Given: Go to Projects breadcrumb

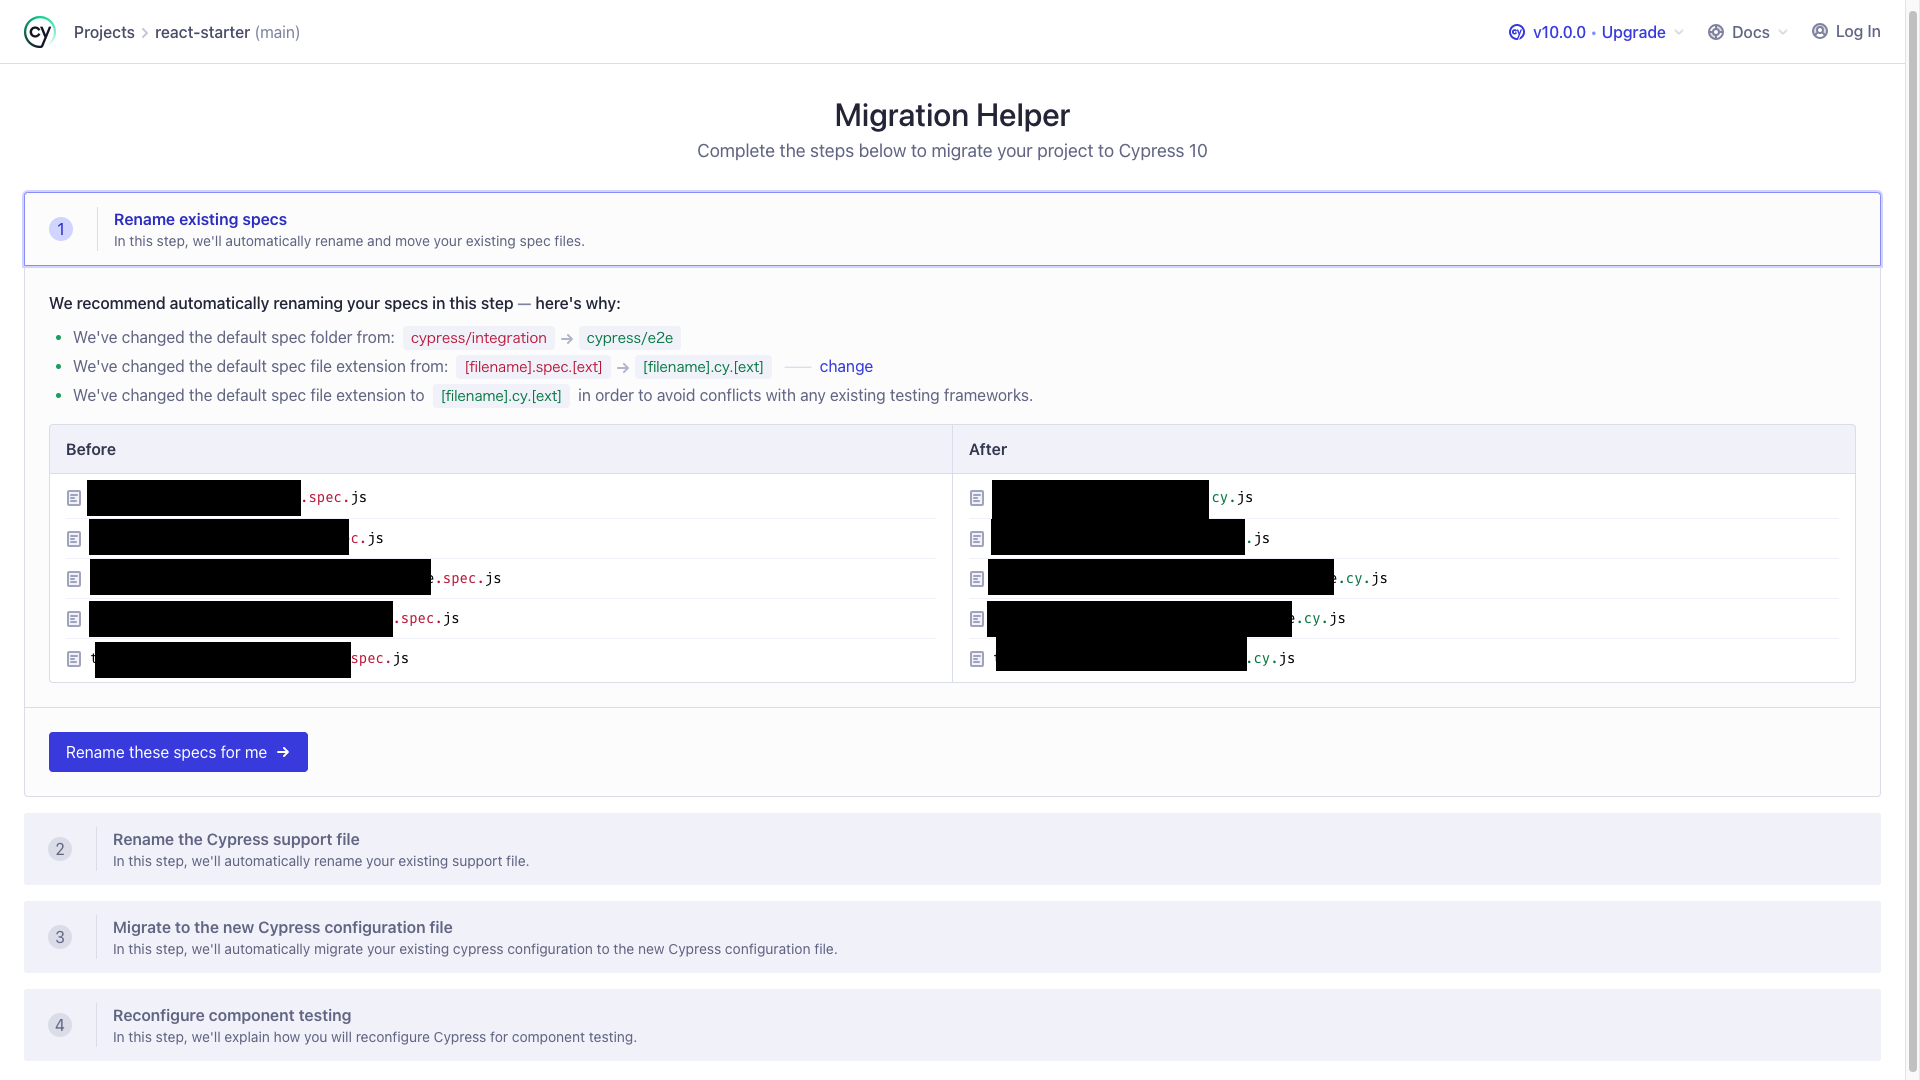Looking at the screenshot, I should tap(104, 32).
